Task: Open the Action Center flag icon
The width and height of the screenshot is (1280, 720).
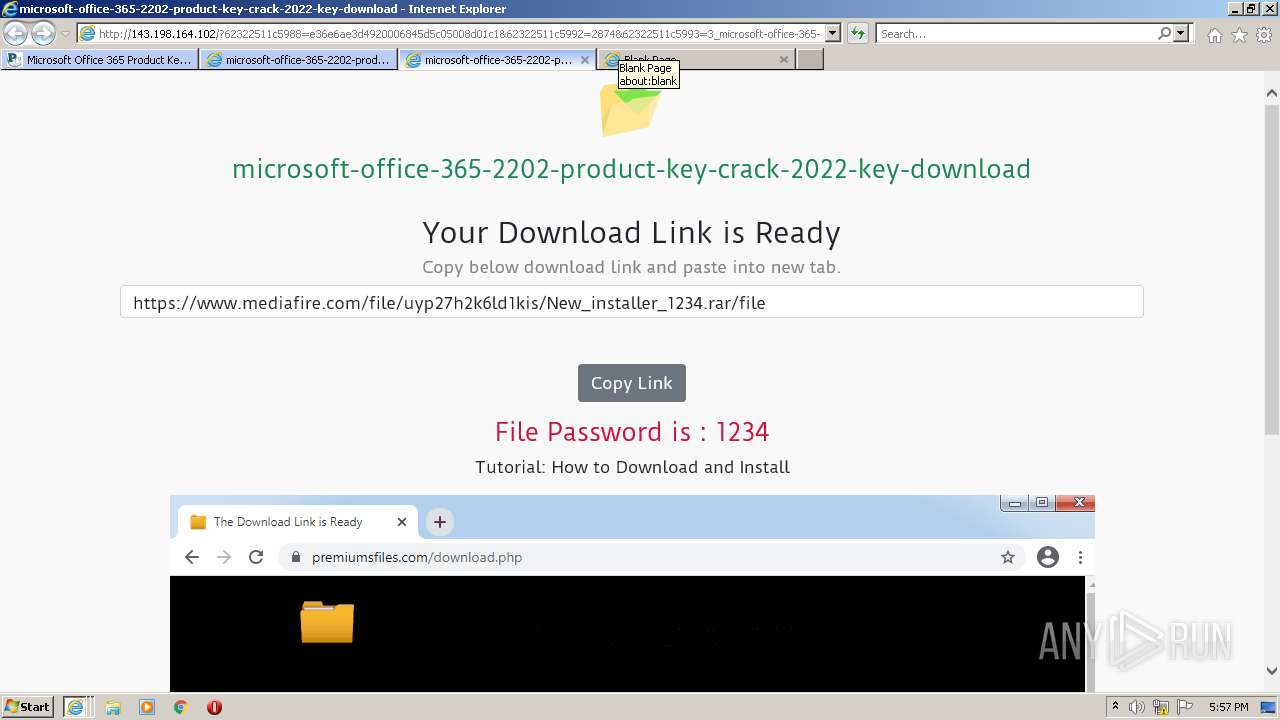Action: pyautogui.click(x=1184, y=707)
